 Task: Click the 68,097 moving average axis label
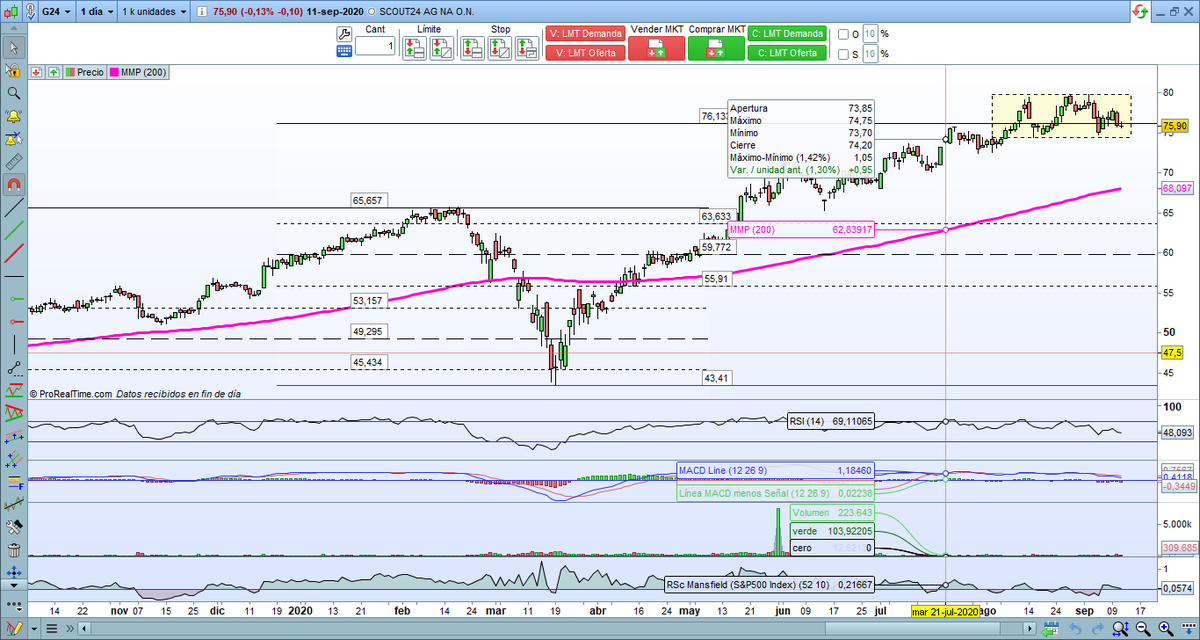tap(1176, 188)
